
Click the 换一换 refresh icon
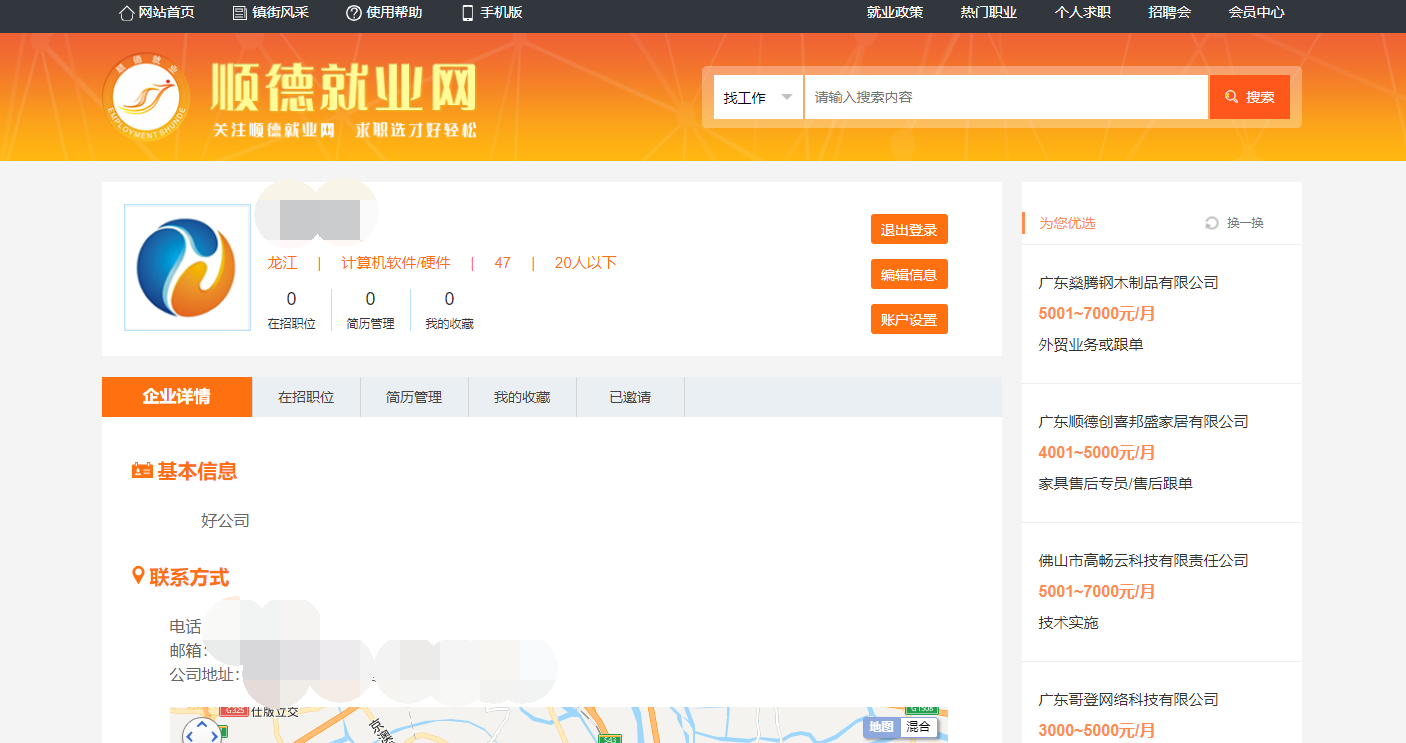coord(1212,223)
